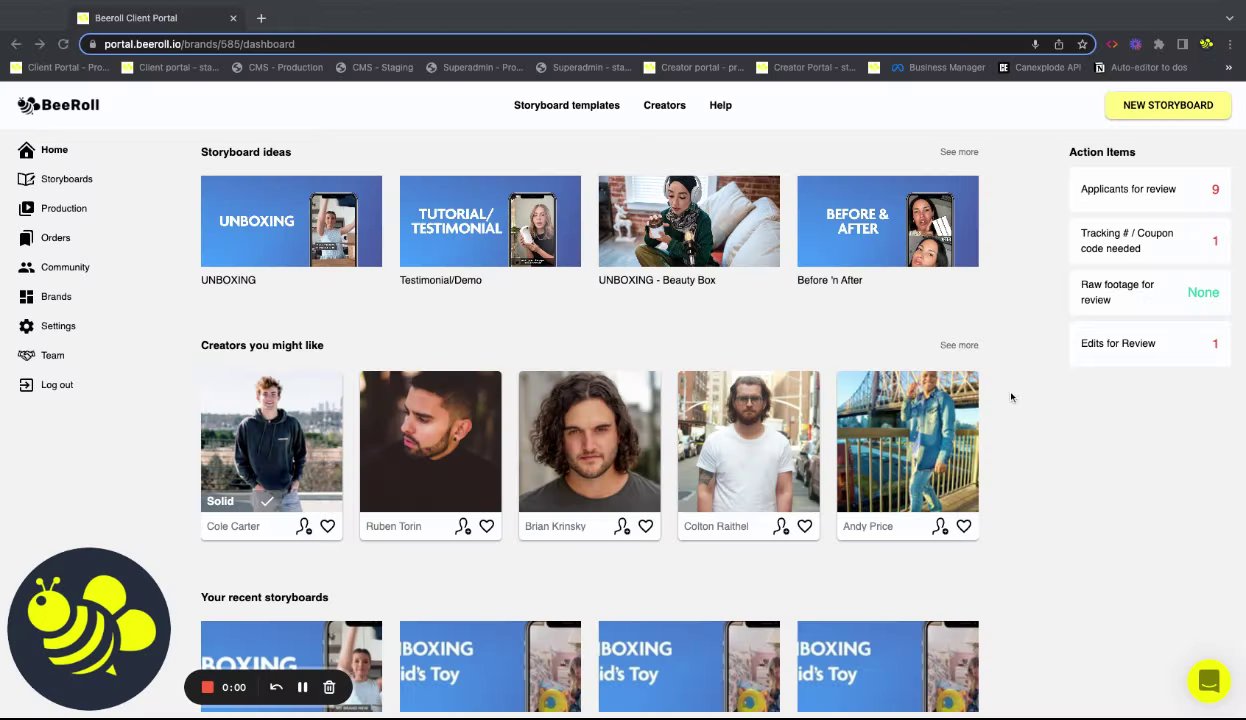Expand the browser tab search chevron
The image size is (1246, 720).
click(x=1229, y=18)
